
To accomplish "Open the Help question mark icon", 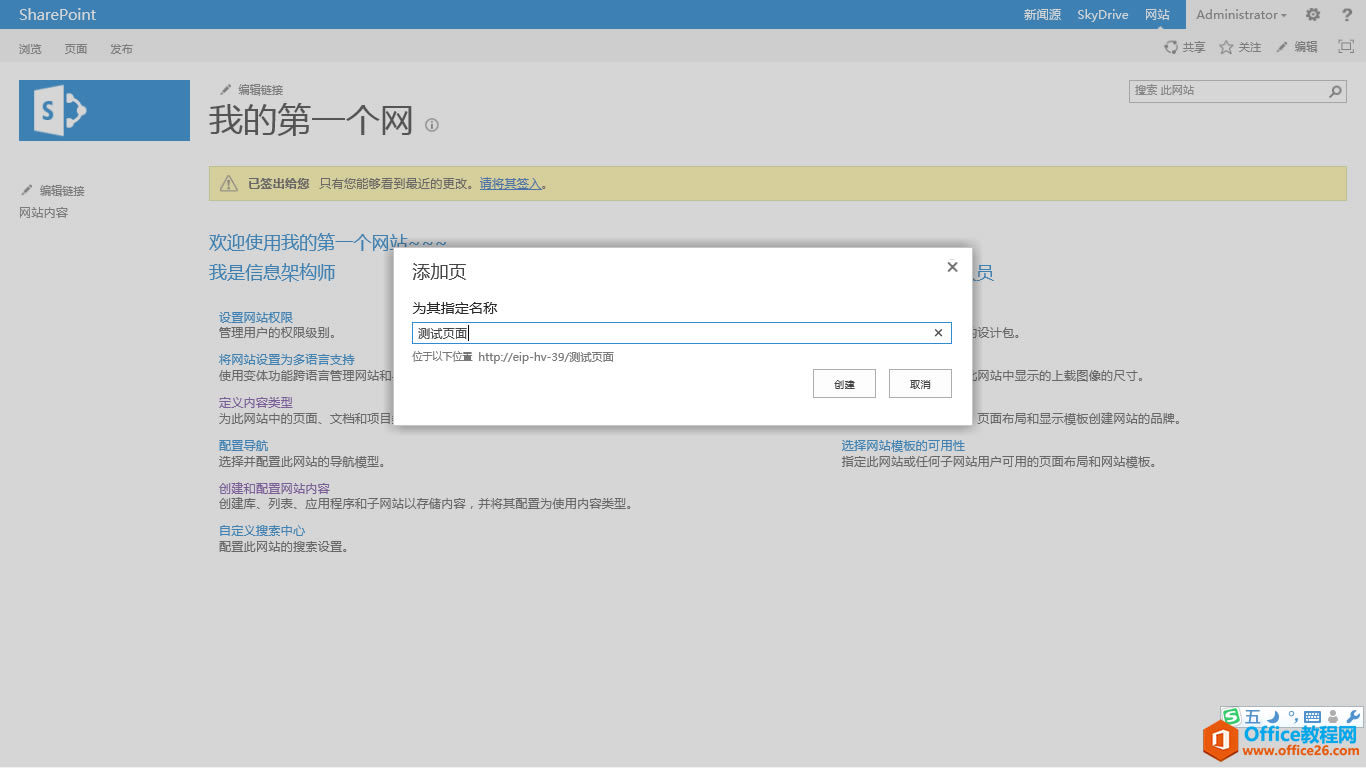I will (x=1346, y=14).
